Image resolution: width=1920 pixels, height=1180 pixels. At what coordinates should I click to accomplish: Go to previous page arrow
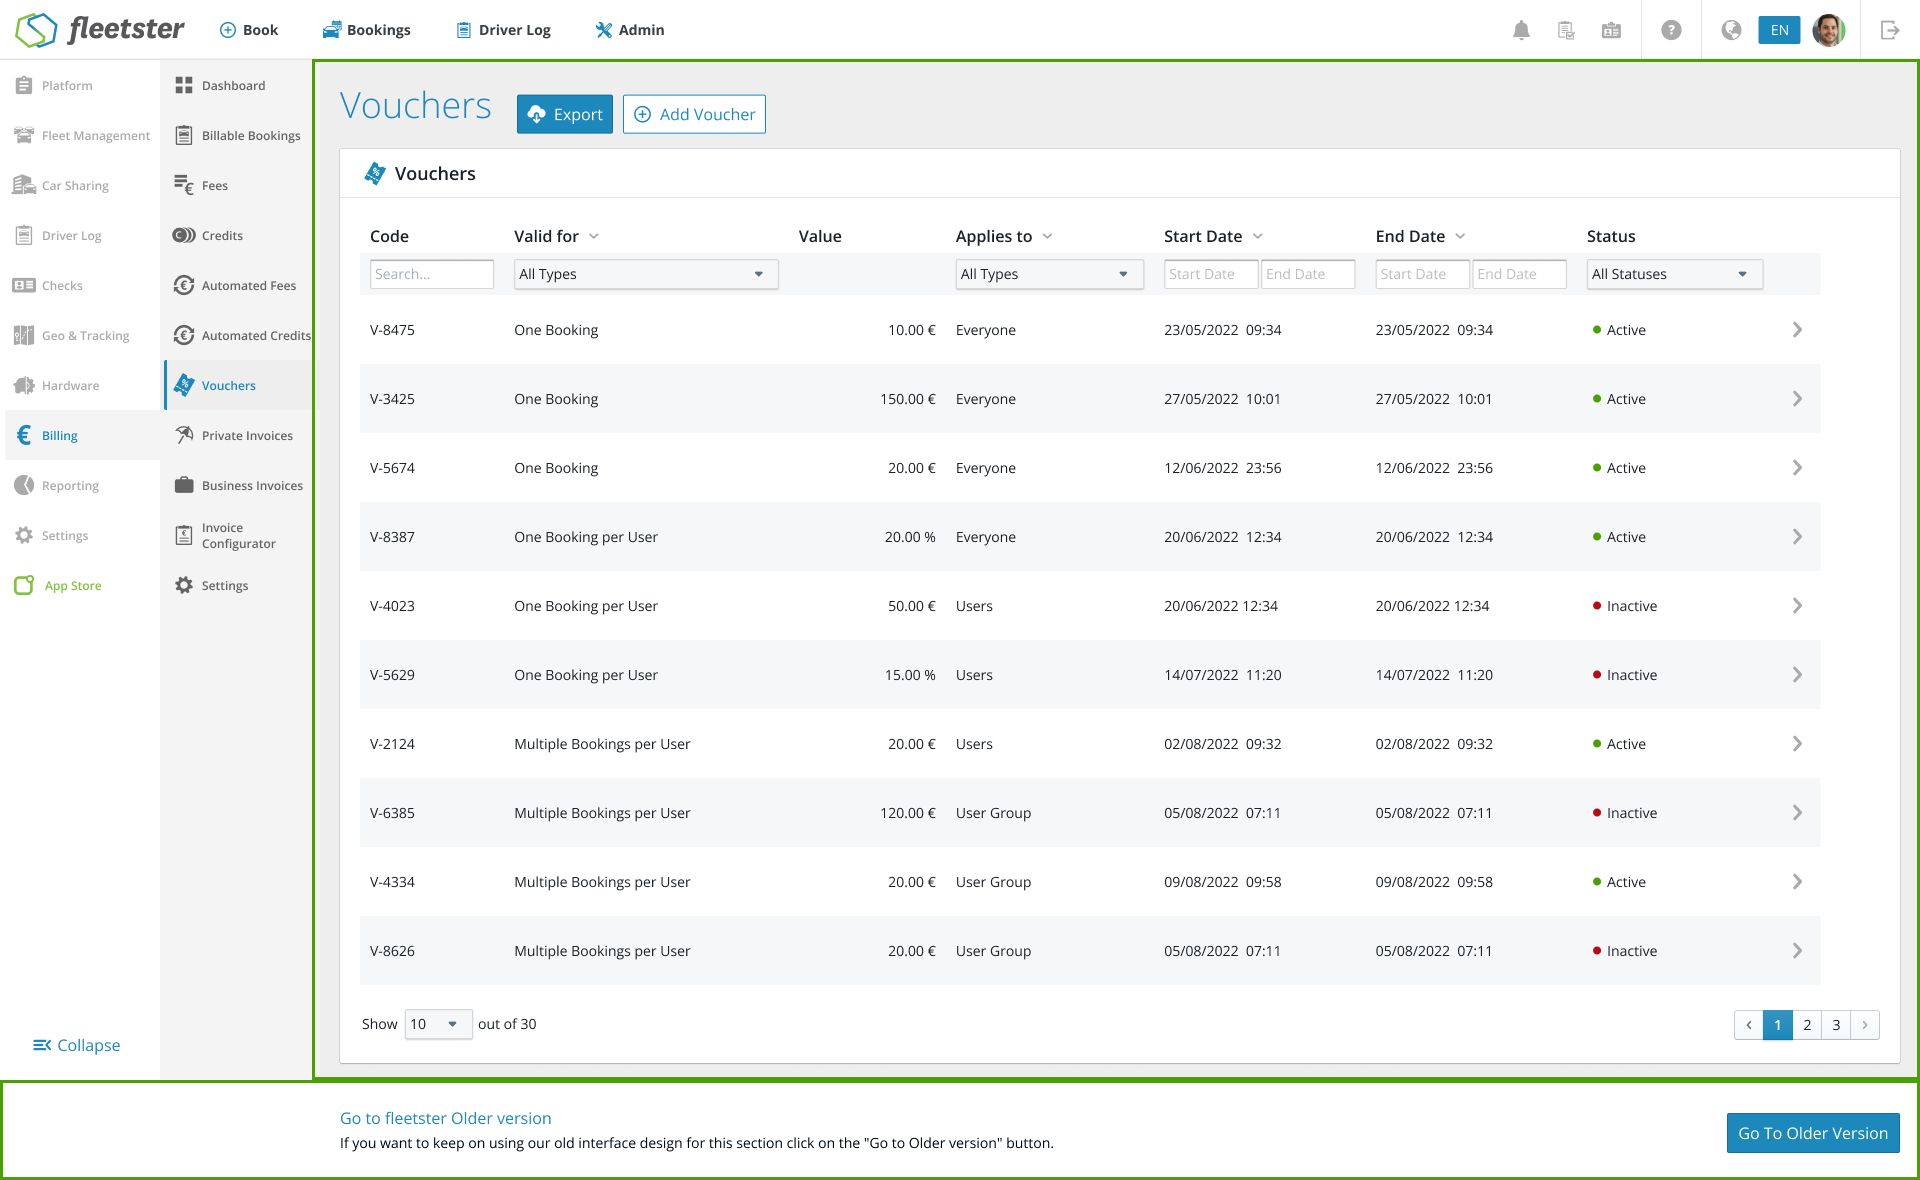tap(1749, 1025)
